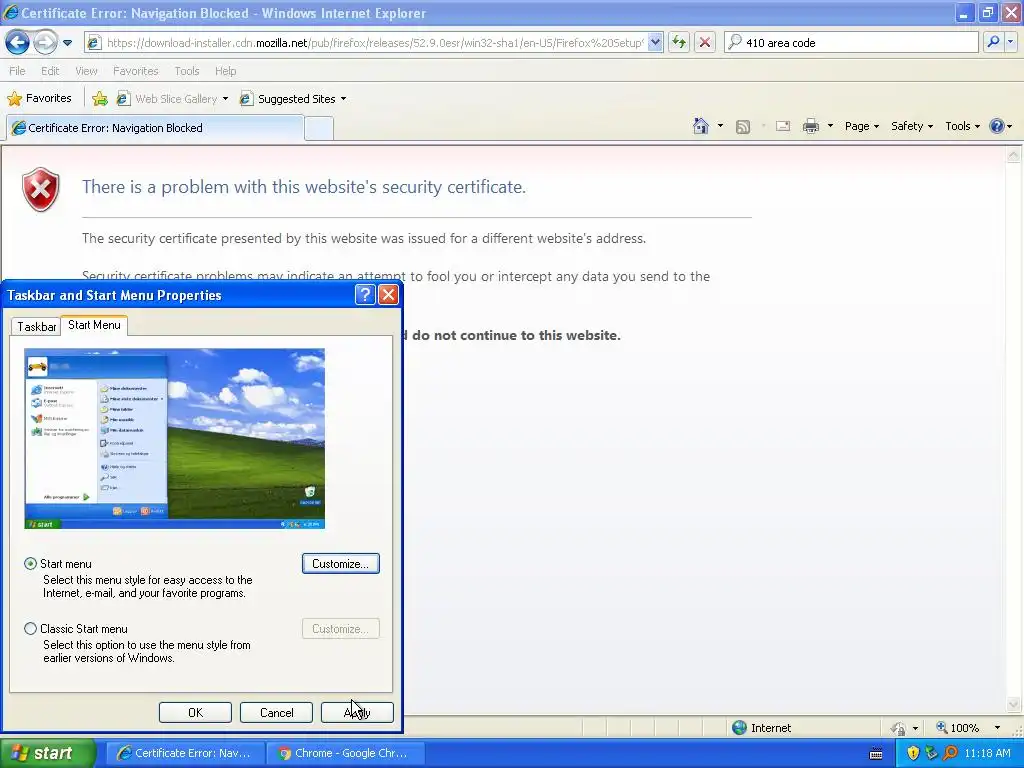Screen dimensions: 1024x768
Task: Click the Safely Remove Hardware tray icon
Action: tap(931, 753)
